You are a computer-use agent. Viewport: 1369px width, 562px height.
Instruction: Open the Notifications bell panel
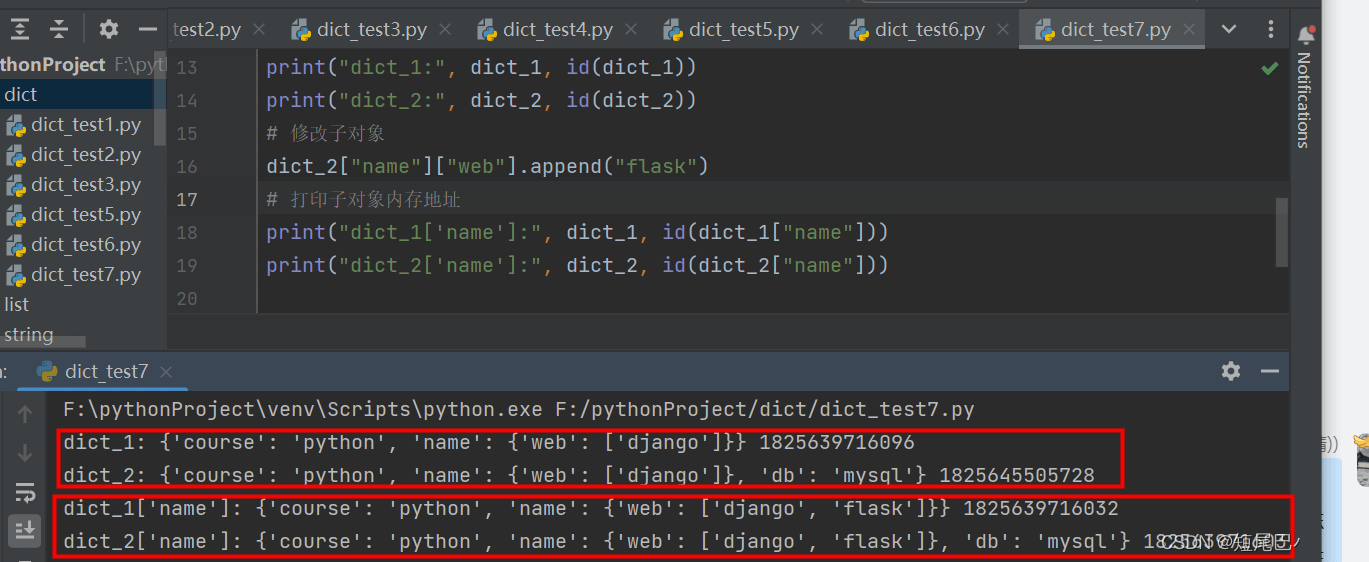coord(1304,37)
